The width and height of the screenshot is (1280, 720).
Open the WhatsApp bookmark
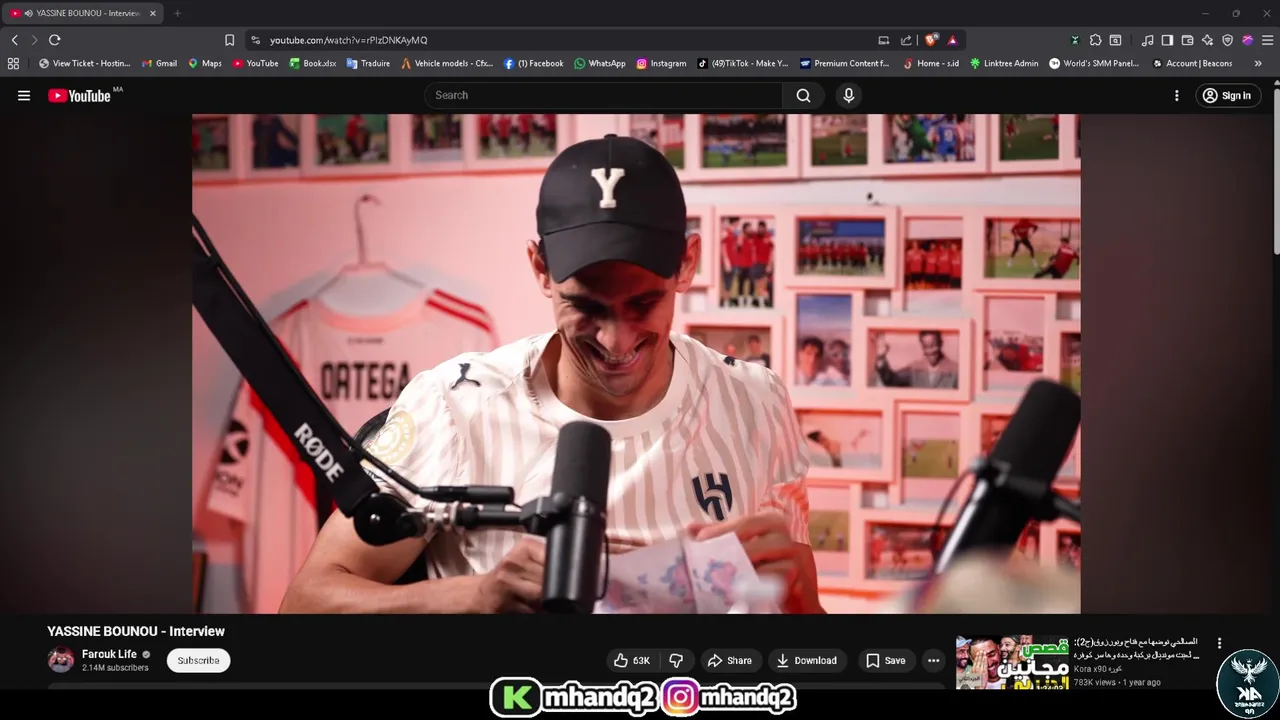pyautogui.click(x=600, y=63)
